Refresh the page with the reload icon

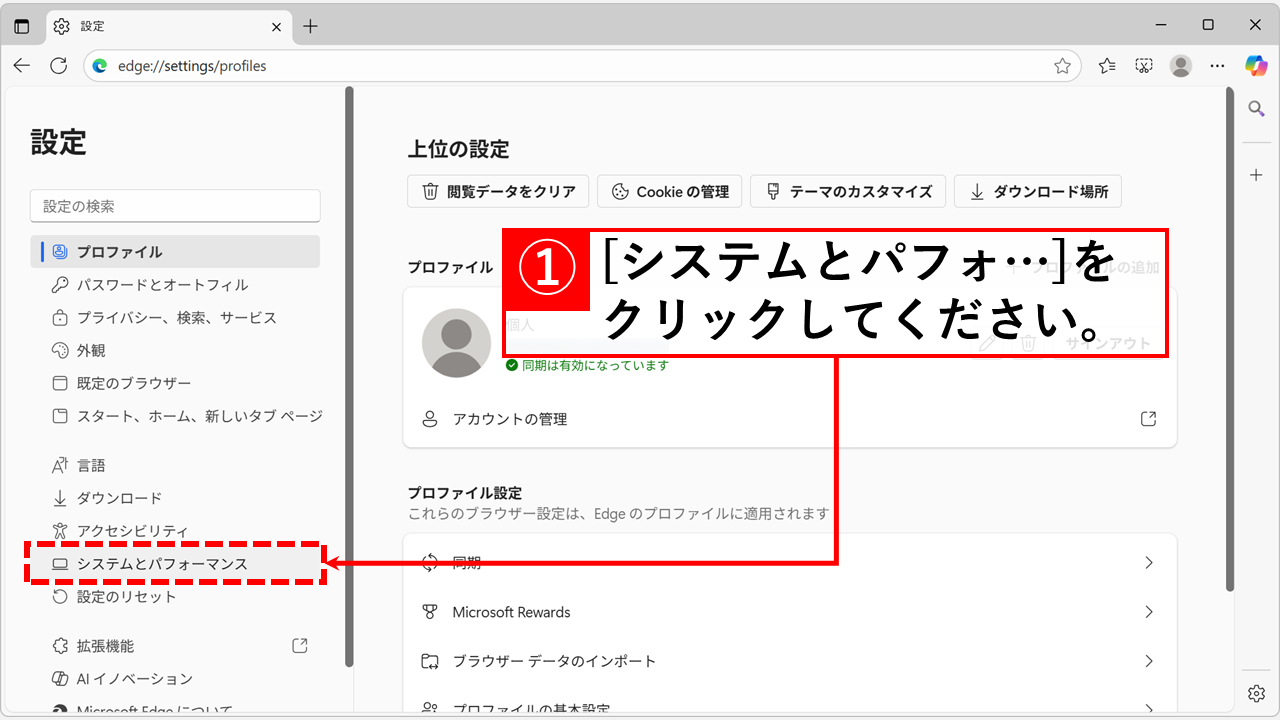[58, 65]
